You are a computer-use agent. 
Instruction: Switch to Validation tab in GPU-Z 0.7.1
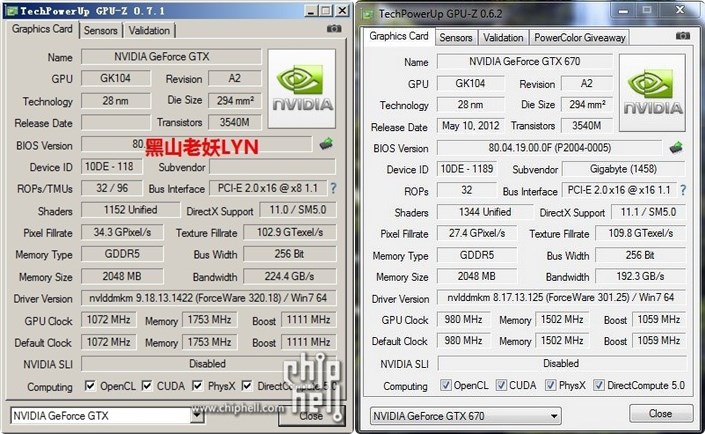pyautogui.click(x=149, y=31)
